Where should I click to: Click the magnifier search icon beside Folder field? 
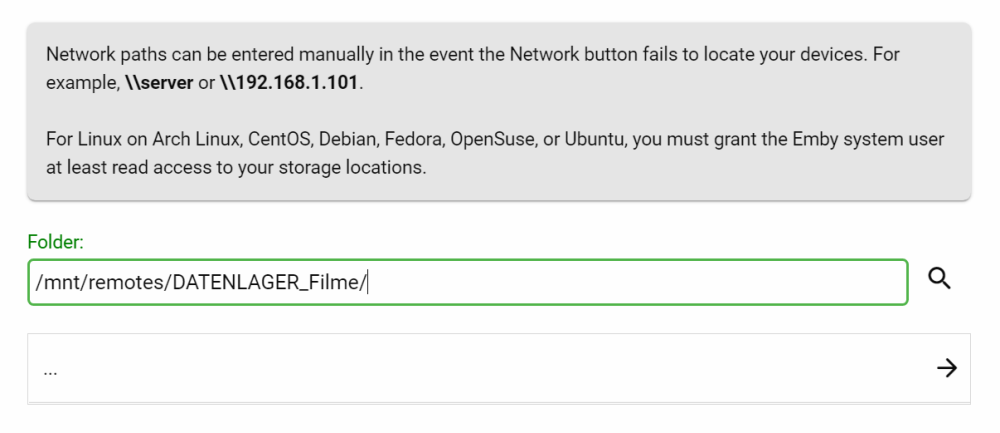click(939, 279)
